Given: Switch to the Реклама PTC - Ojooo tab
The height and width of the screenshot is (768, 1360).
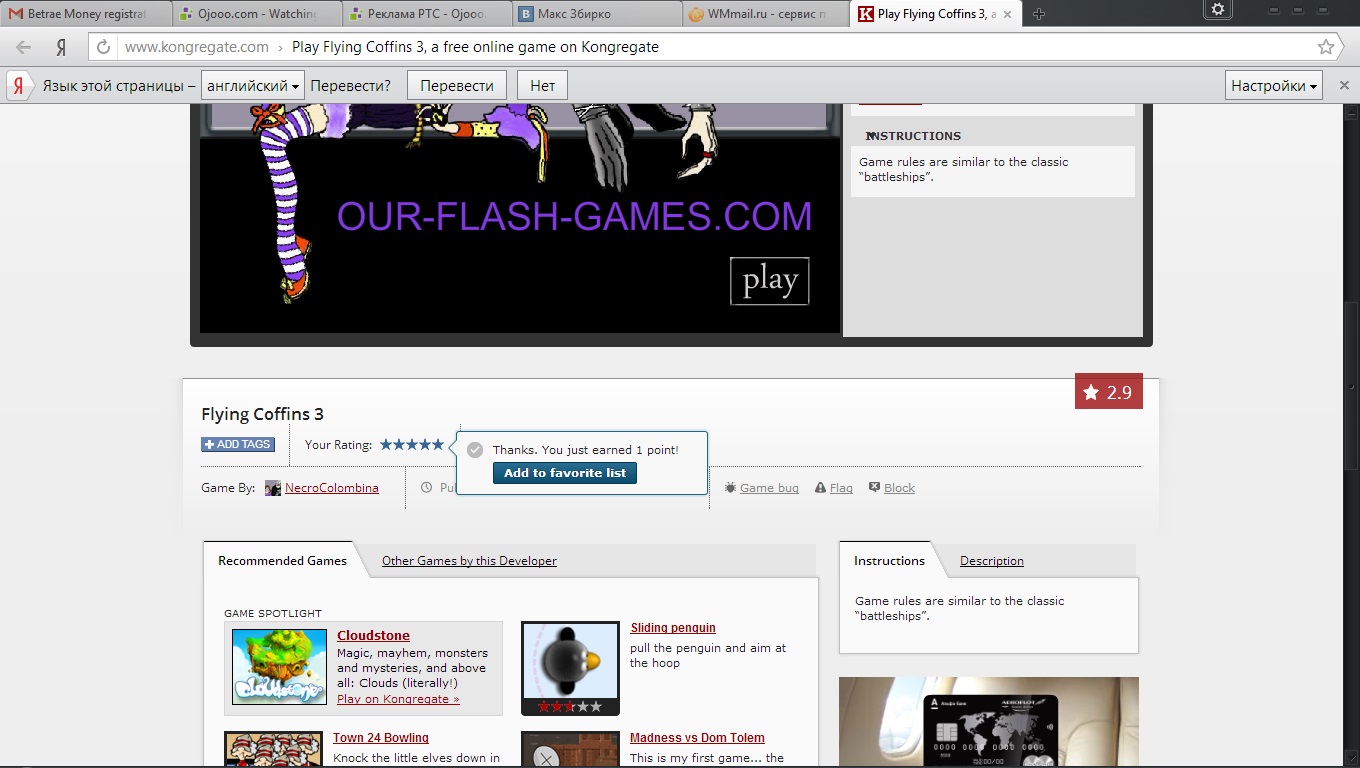Looking at the screenshot, I should click(427, 14).
